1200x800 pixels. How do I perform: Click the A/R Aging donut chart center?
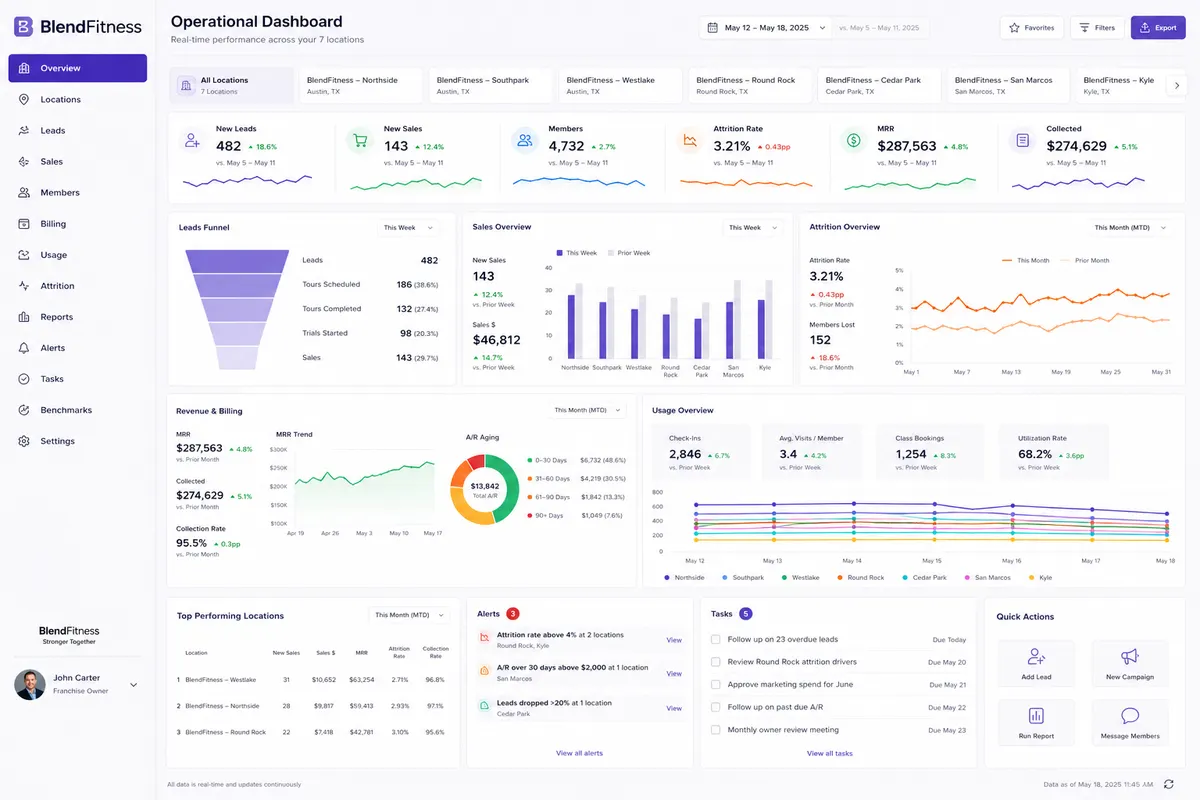tap(484, 490)
